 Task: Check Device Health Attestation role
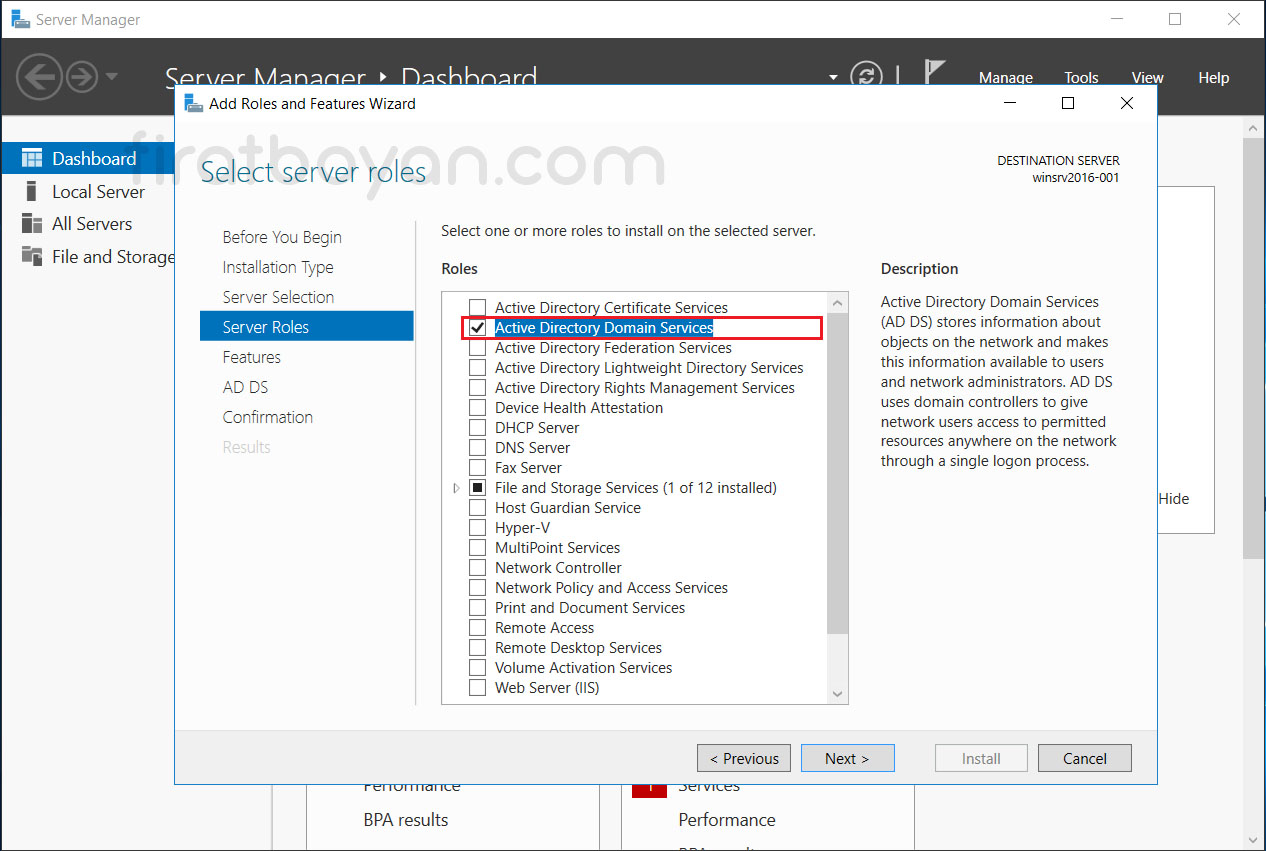point(478,408)
